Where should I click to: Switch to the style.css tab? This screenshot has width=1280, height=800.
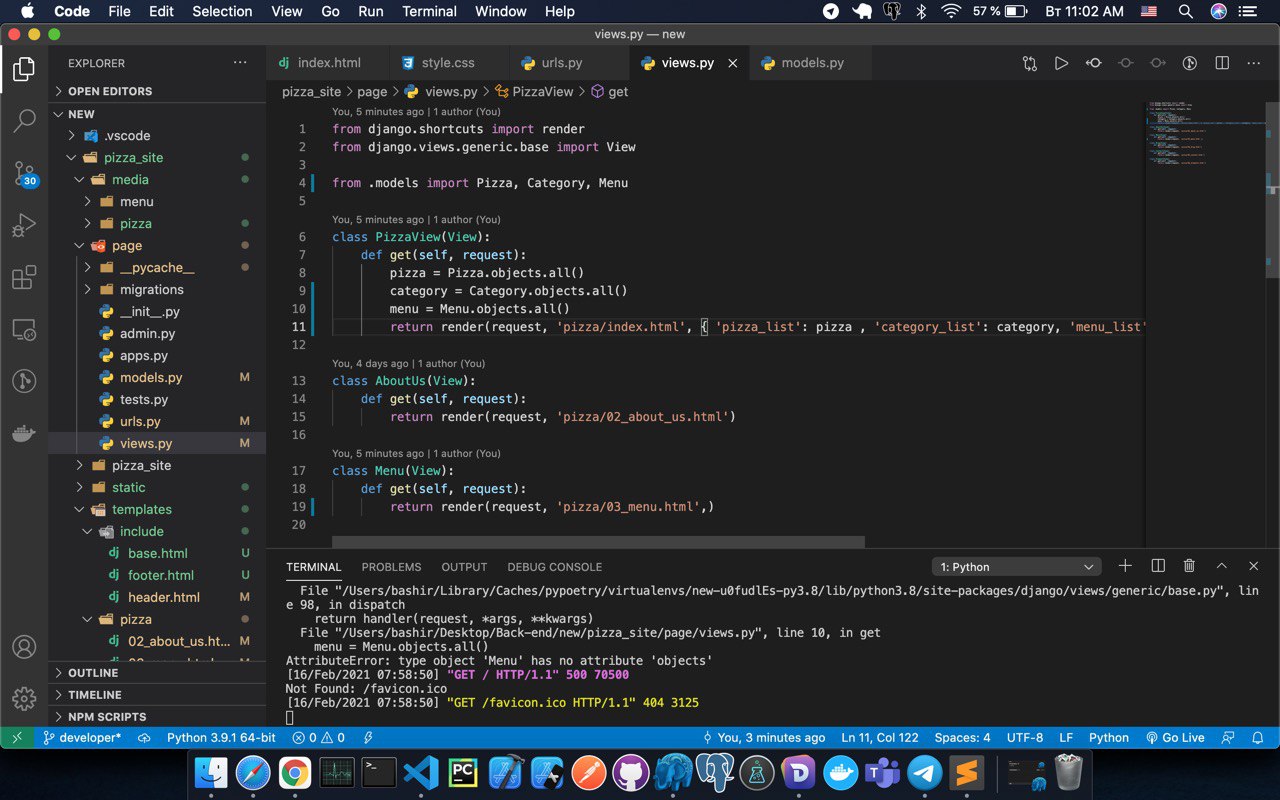[x=448, y=63]
